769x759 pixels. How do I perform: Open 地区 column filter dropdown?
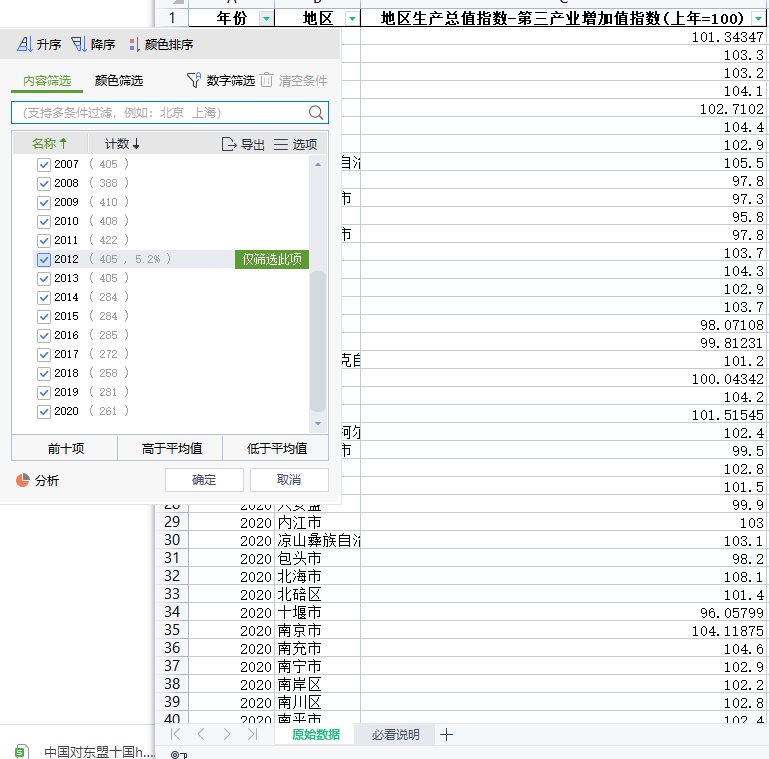352,19
